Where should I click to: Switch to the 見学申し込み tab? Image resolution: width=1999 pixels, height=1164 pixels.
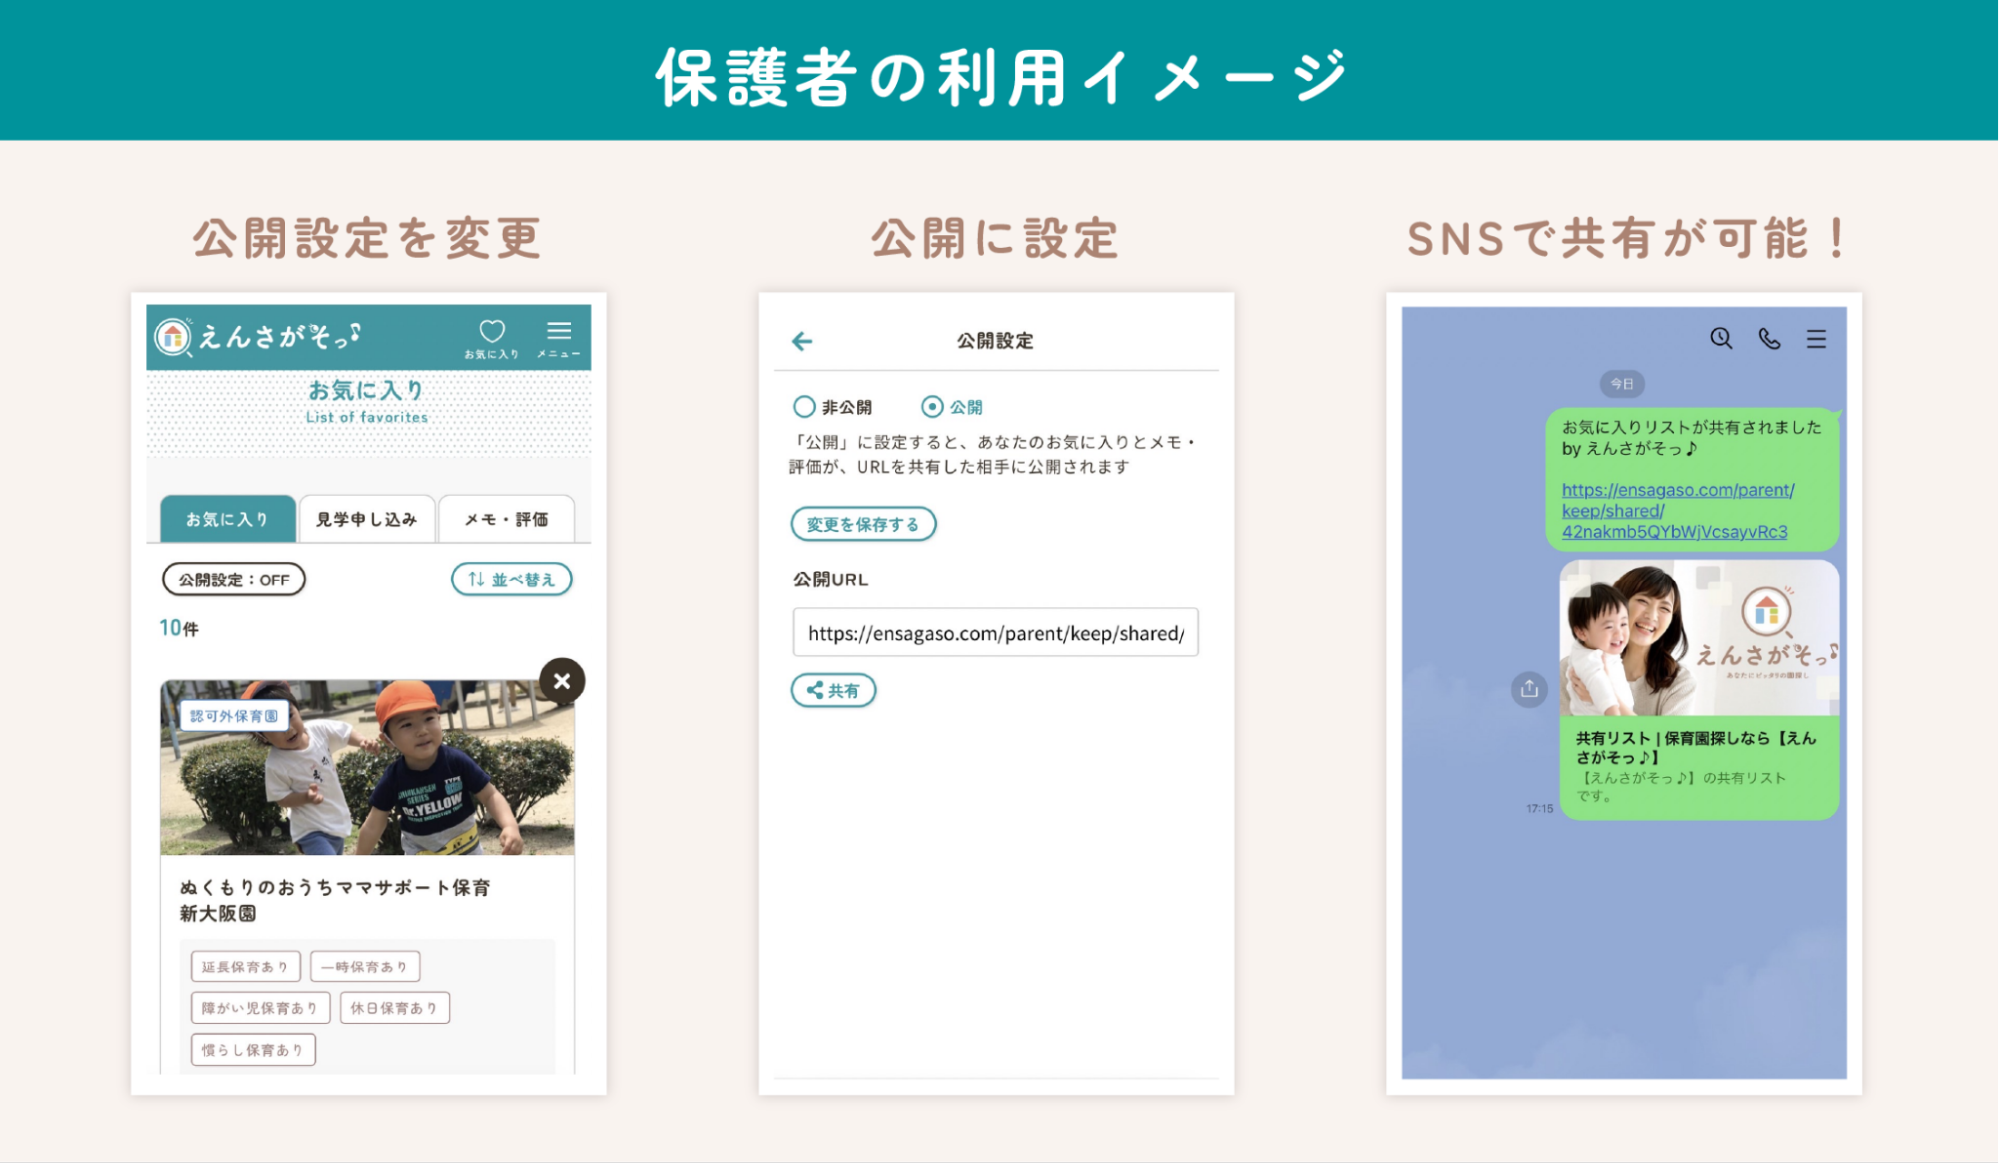(366, 519)
